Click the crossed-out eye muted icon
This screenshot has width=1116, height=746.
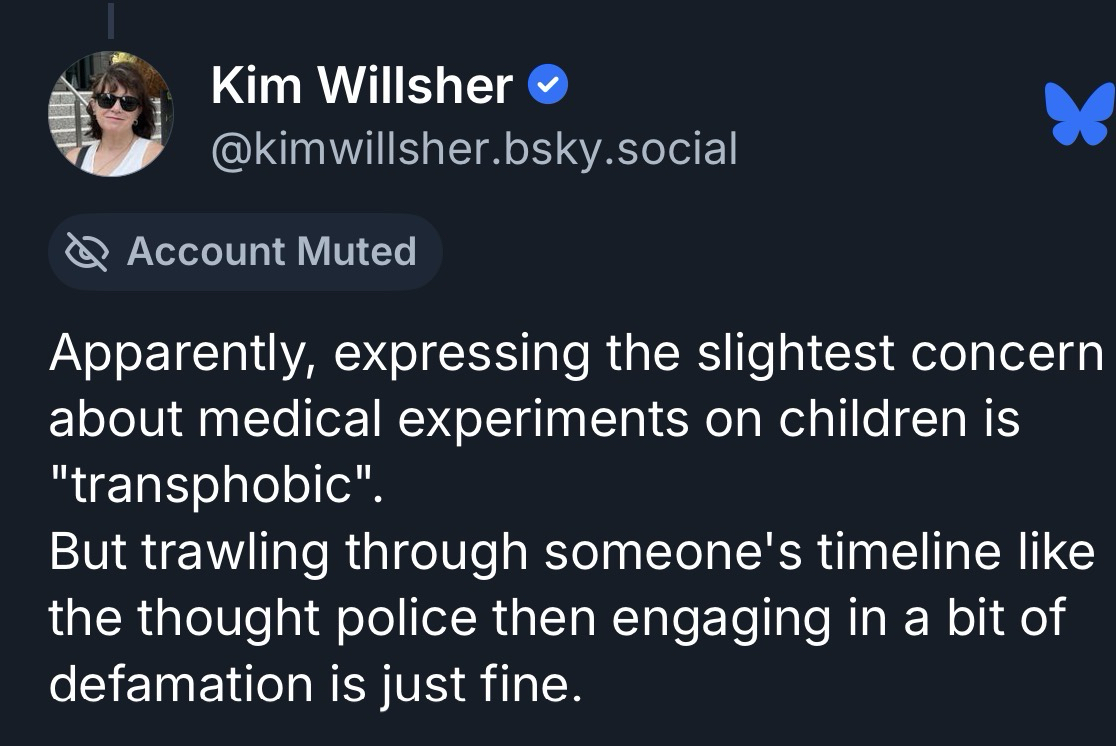[86, 252]
